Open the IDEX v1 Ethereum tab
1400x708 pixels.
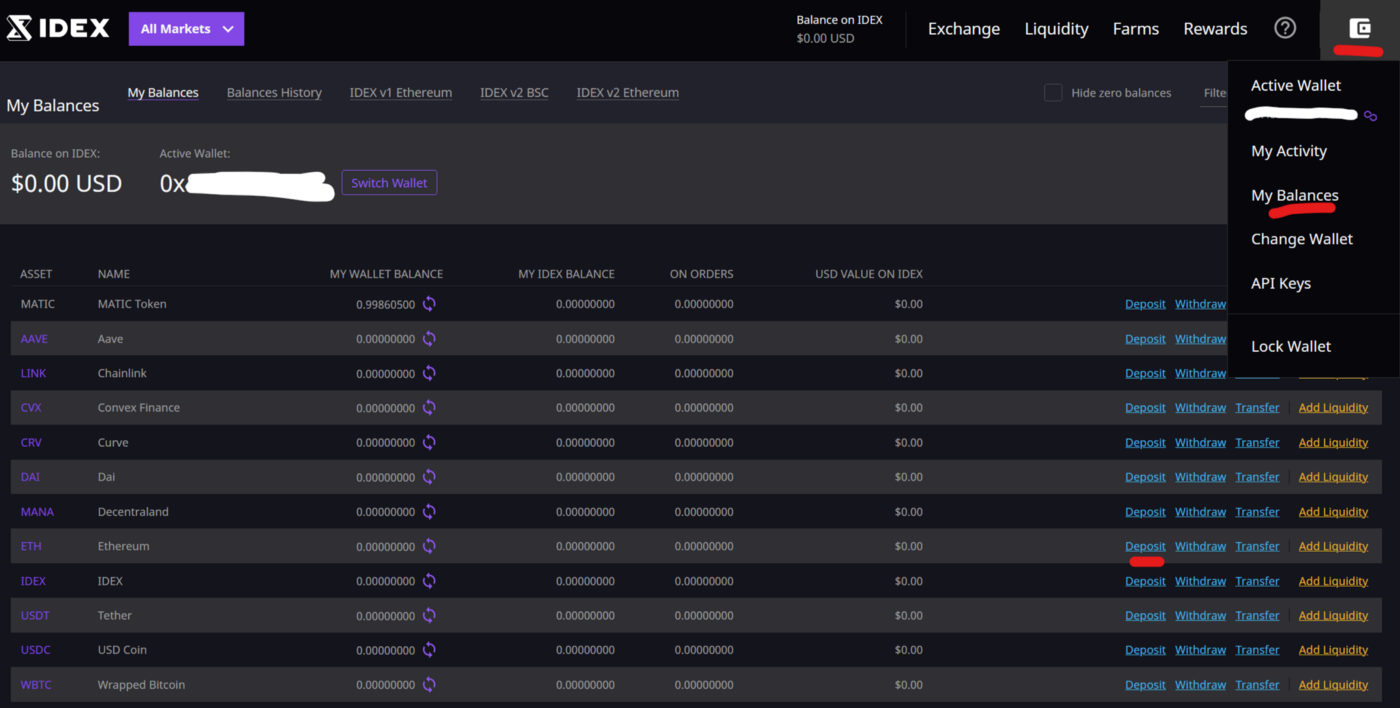coord(401,93)
